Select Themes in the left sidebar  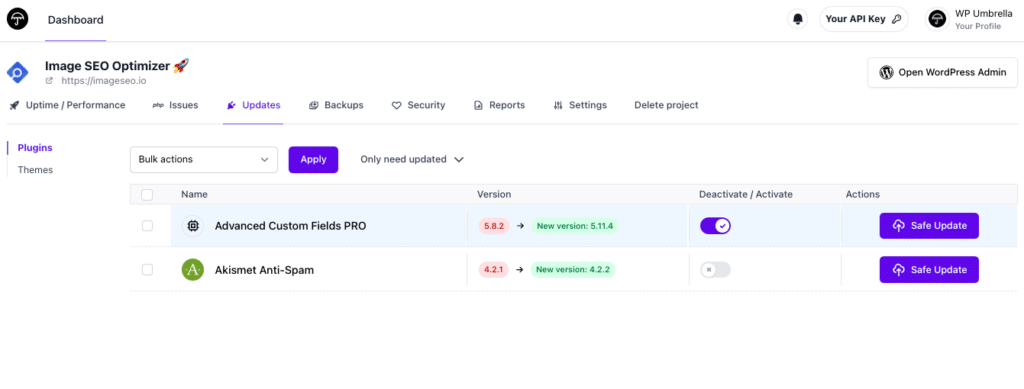point(35,170)
